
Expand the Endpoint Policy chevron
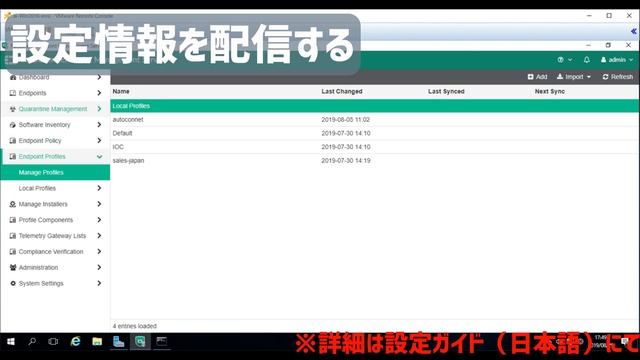point(99,141)
